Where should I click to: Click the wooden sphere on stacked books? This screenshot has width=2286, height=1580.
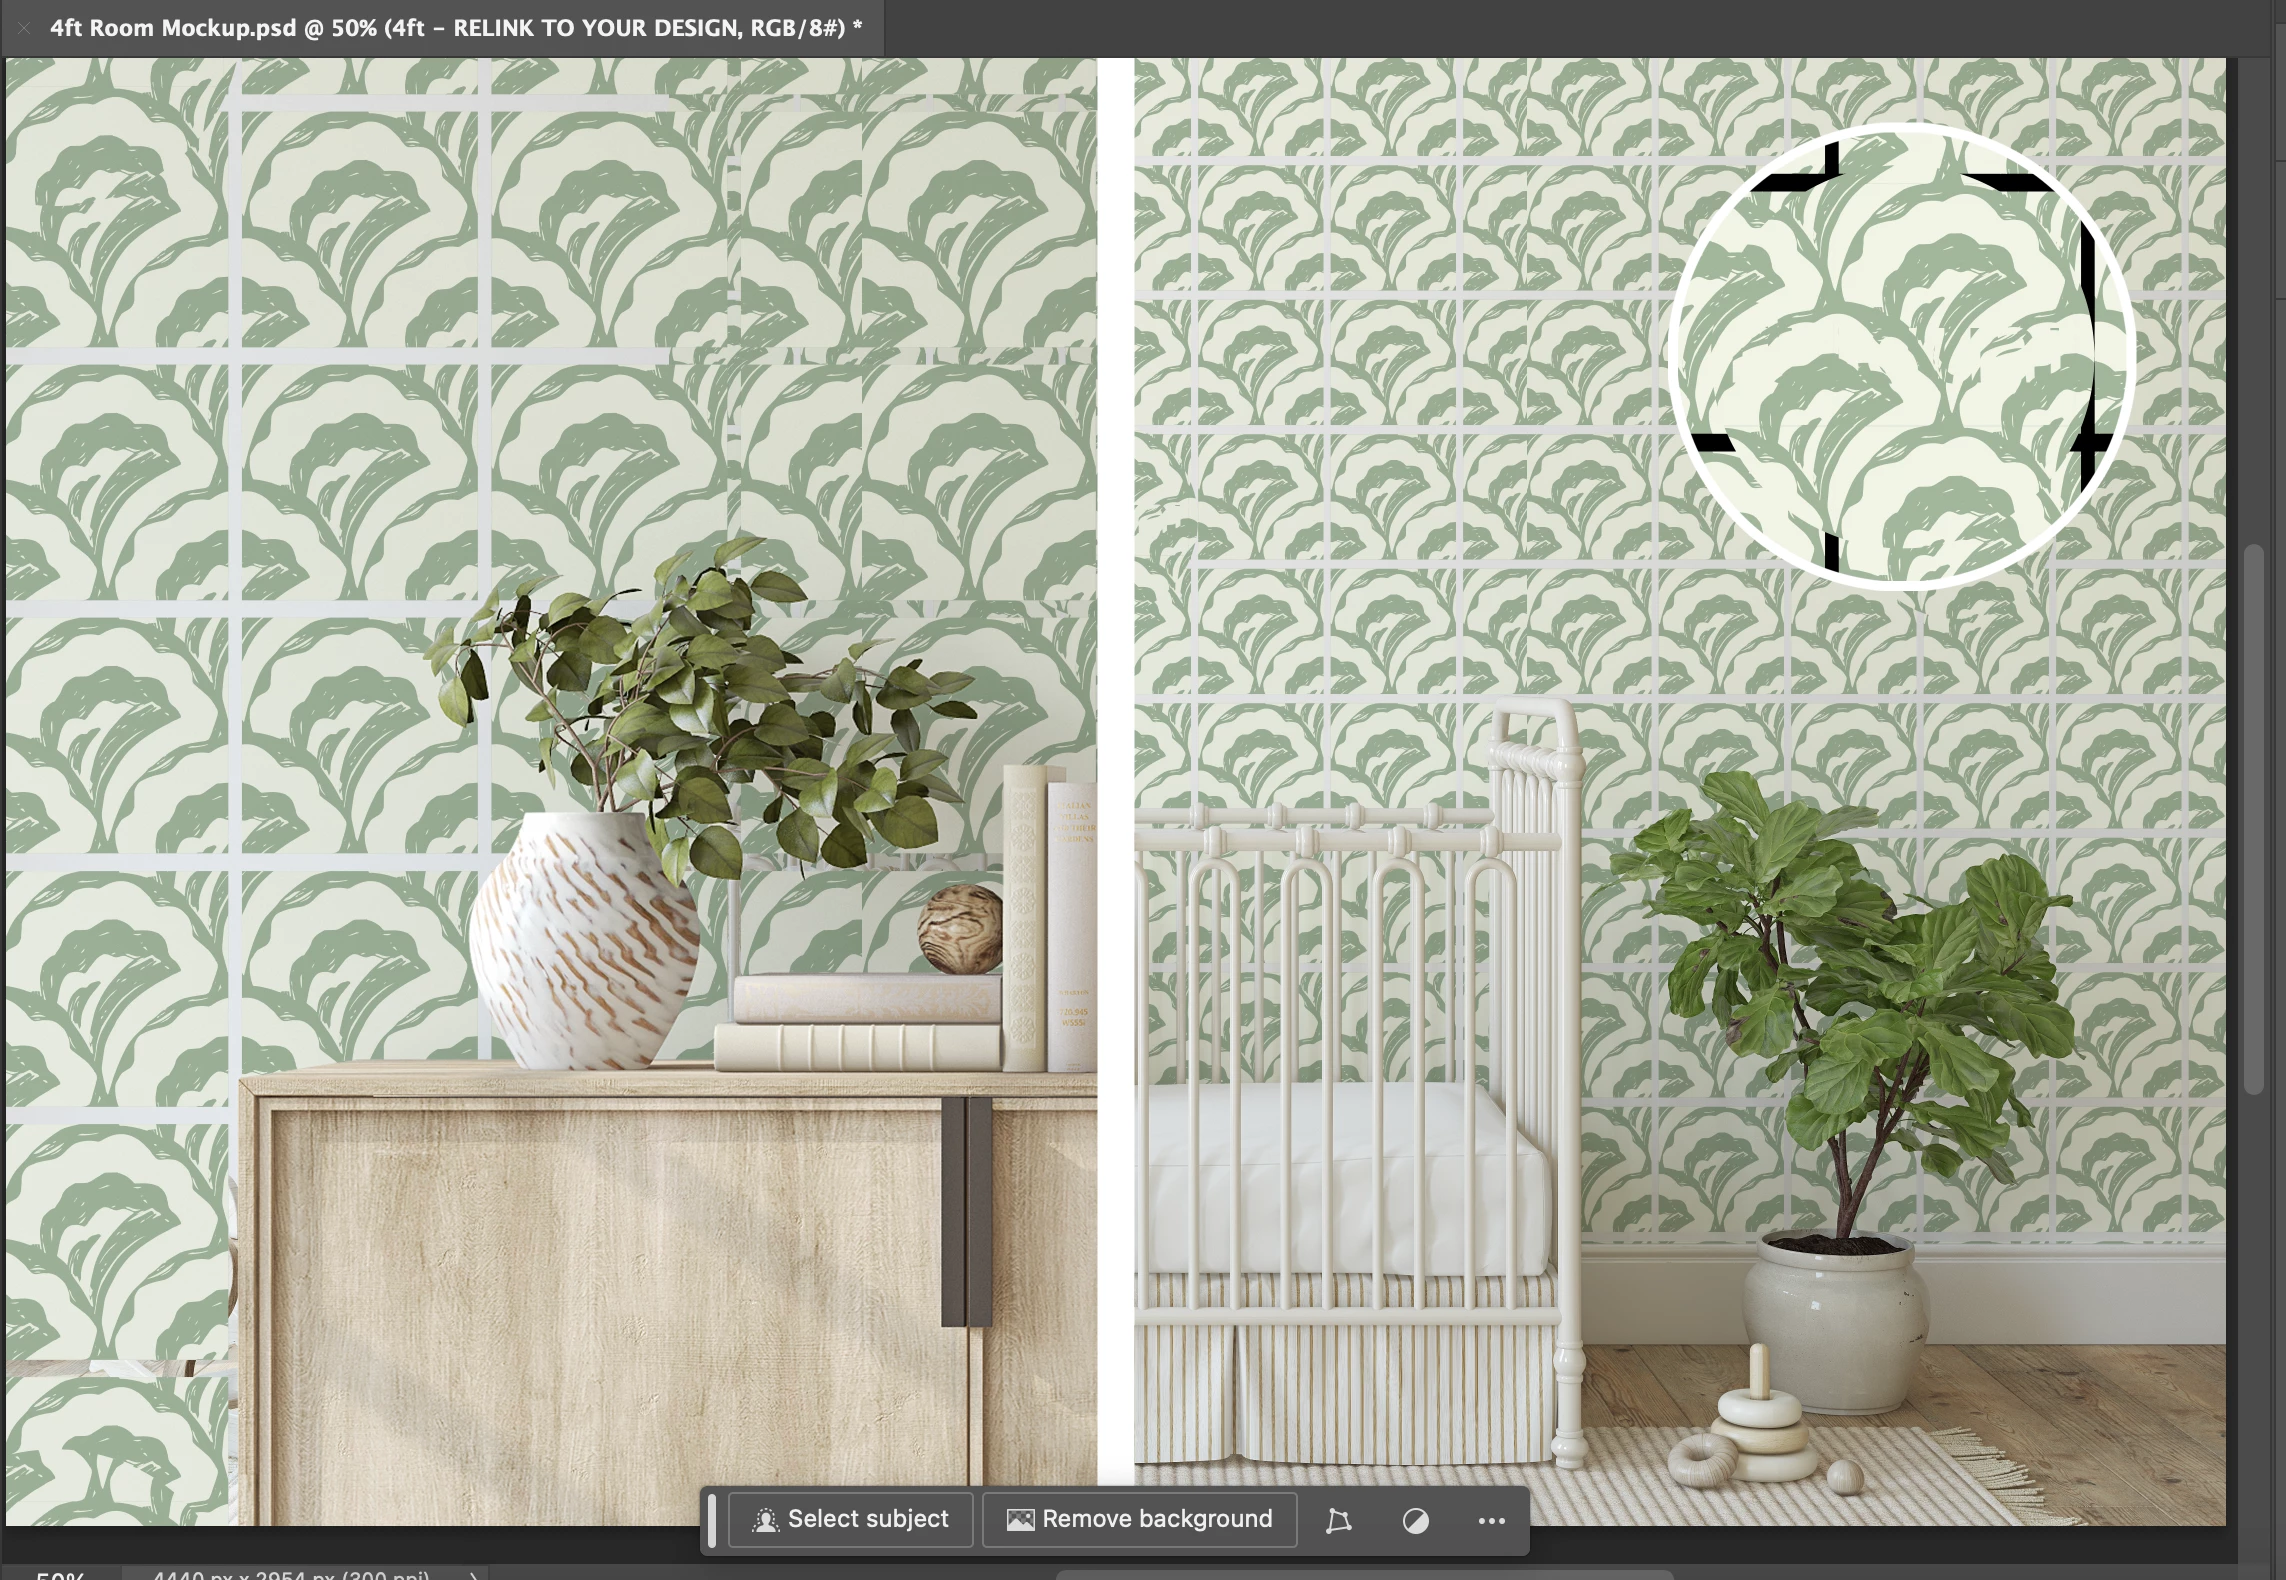(x=960, y=928)
